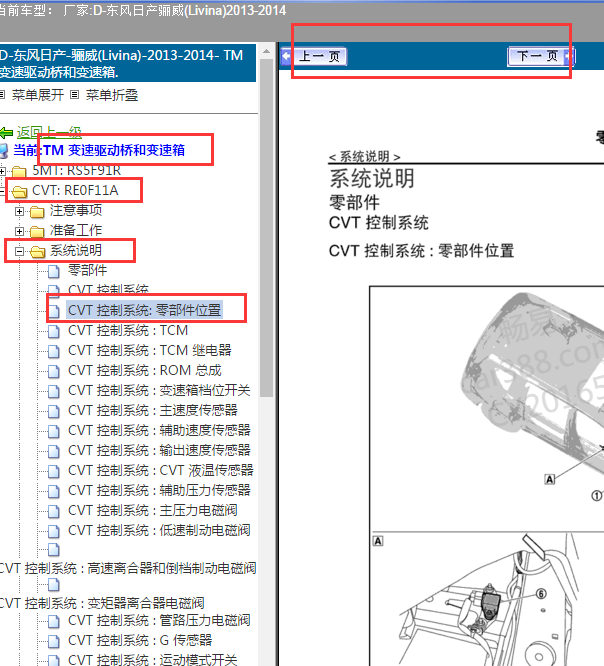This screenshot has width=604, height=666.
Task: Open CVT 控制系统 : CVT 液温传感器
Action: [161, 470]
